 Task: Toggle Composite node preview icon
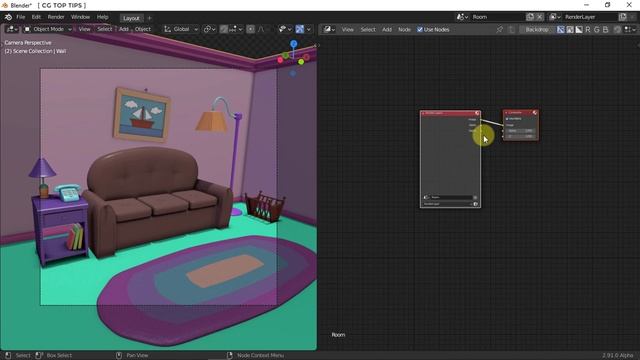(535, 112)
